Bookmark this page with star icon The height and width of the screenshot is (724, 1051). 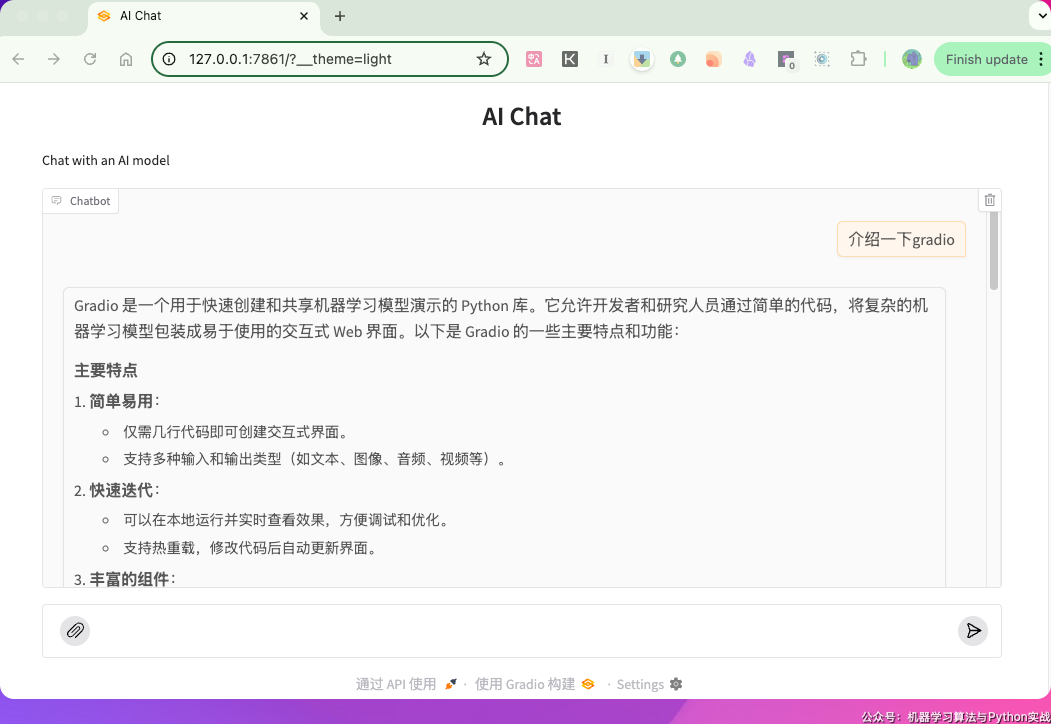(484, 59)
